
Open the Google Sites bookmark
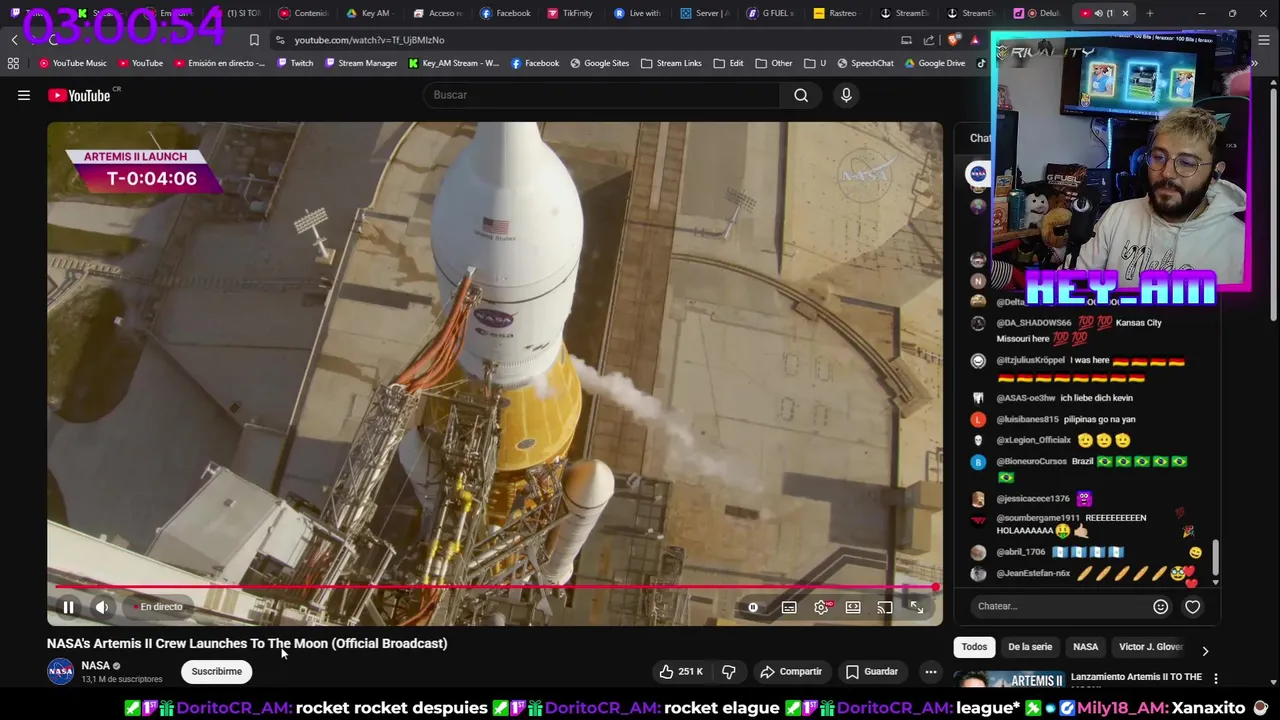pyautogui.click(x=599, y=63)
